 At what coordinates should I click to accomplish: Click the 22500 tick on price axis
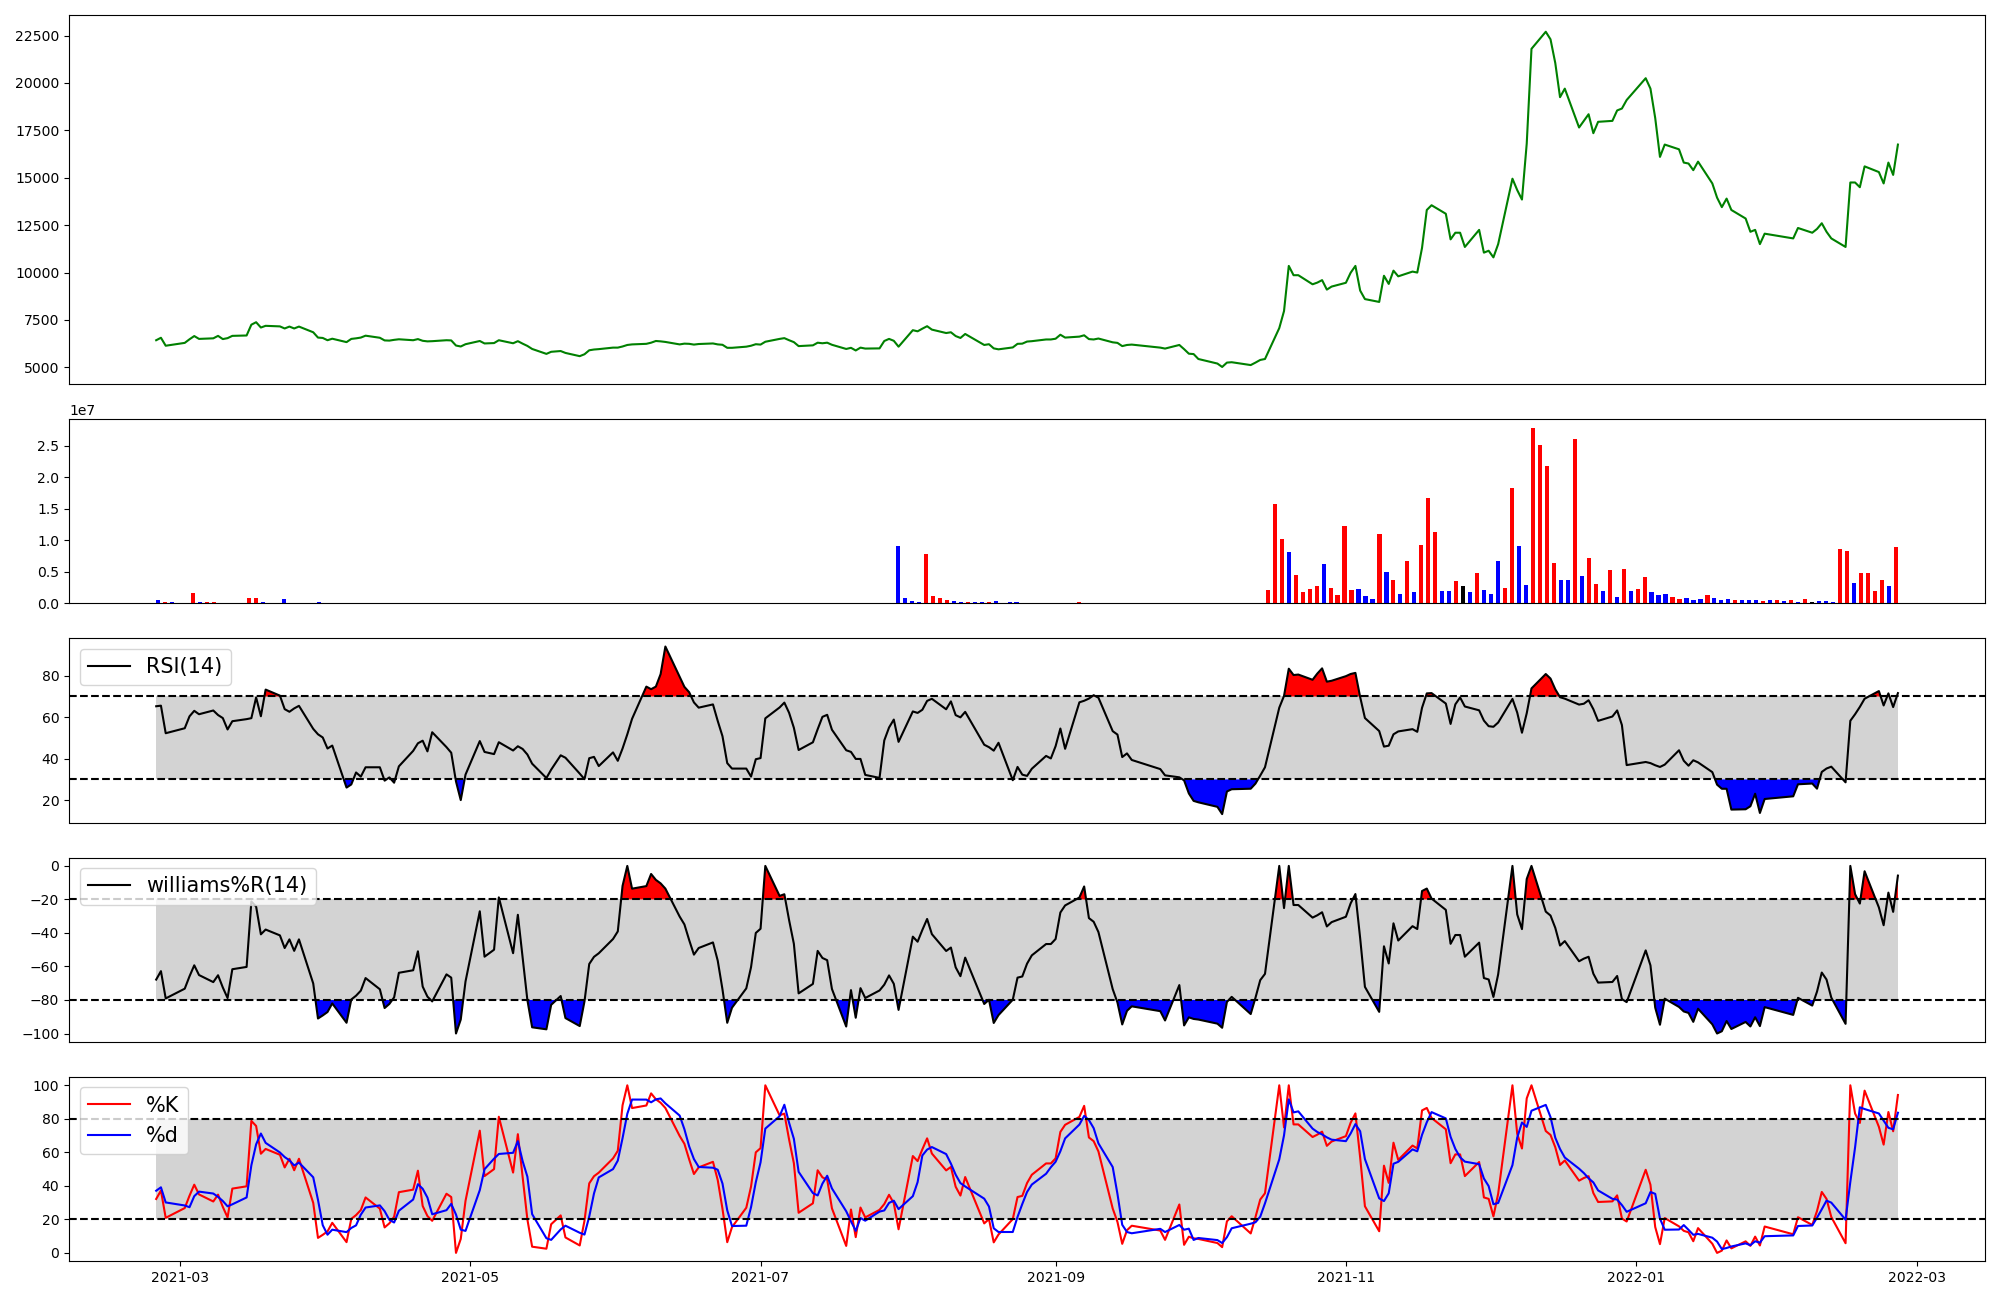pyautogui.click(x=37, y=36)
